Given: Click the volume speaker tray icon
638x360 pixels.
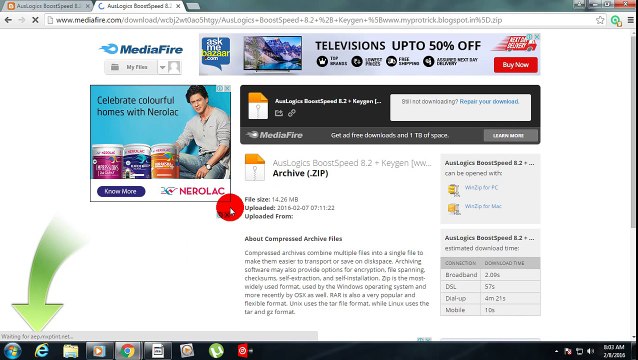Looking at the screenshot, I should [x=591, y=351].
